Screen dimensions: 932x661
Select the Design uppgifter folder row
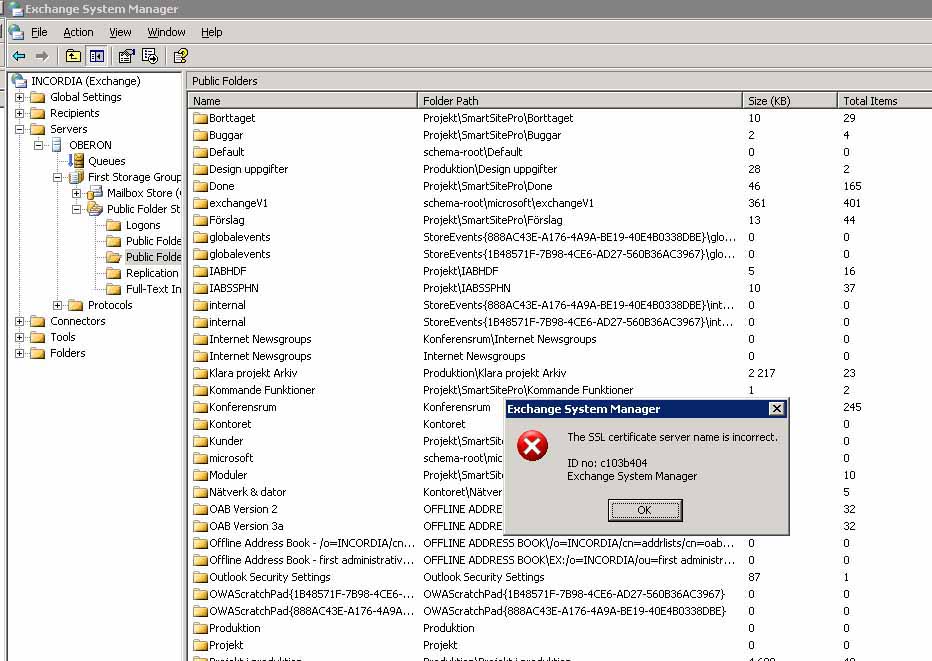click(x=248, y=169)
